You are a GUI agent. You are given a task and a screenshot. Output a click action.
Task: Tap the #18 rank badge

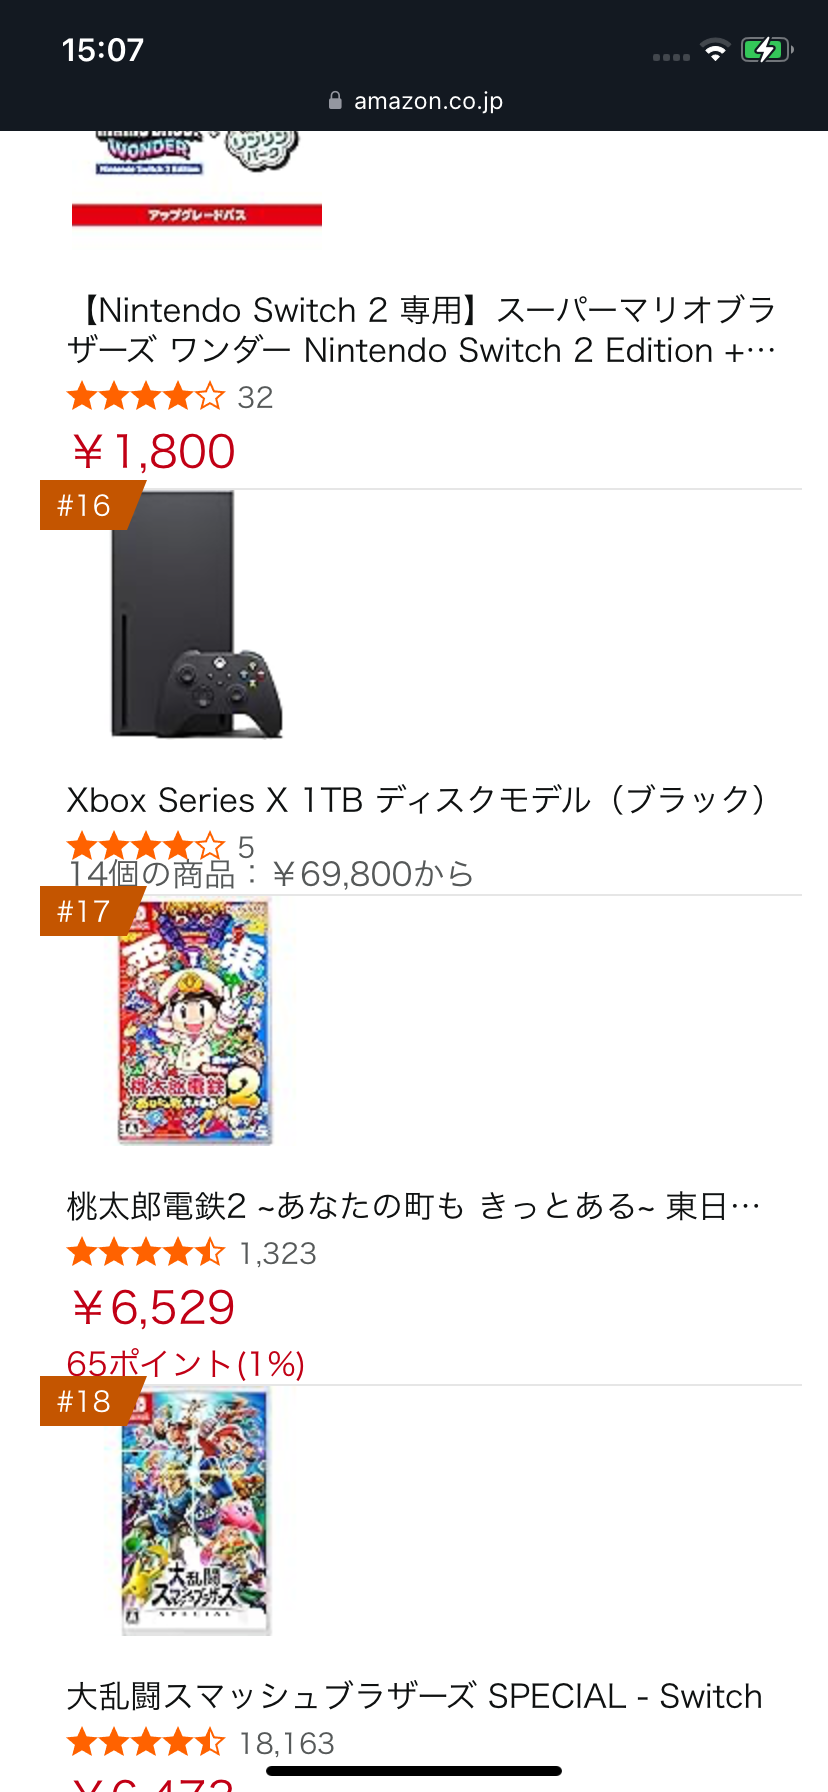click(85, 1401)
